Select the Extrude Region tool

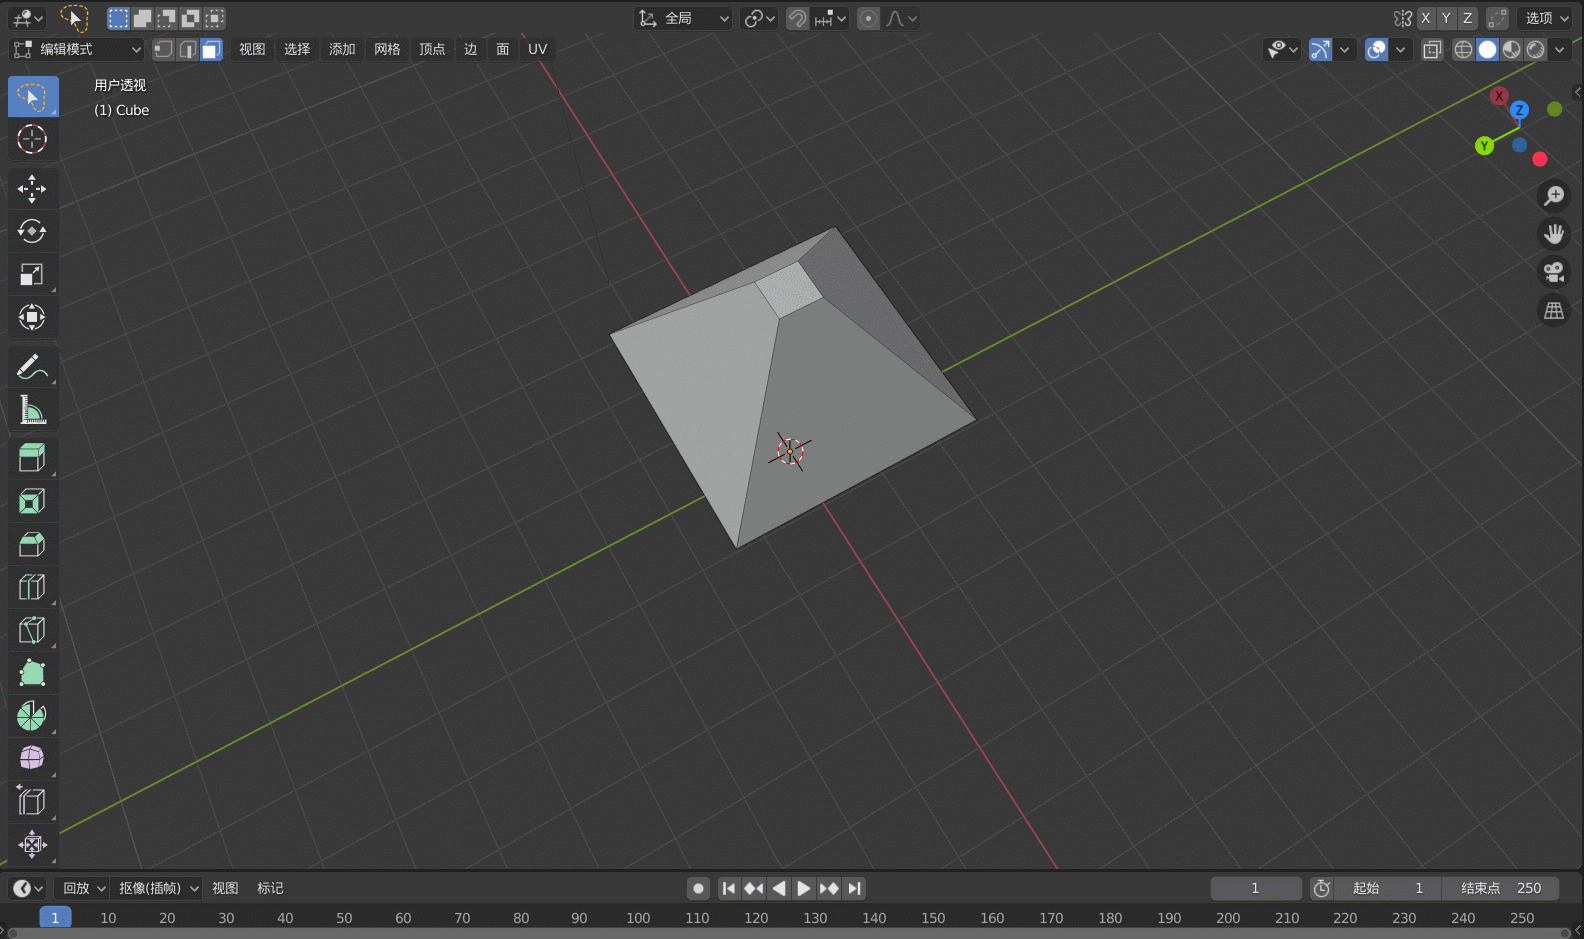(x=33, y=458)
